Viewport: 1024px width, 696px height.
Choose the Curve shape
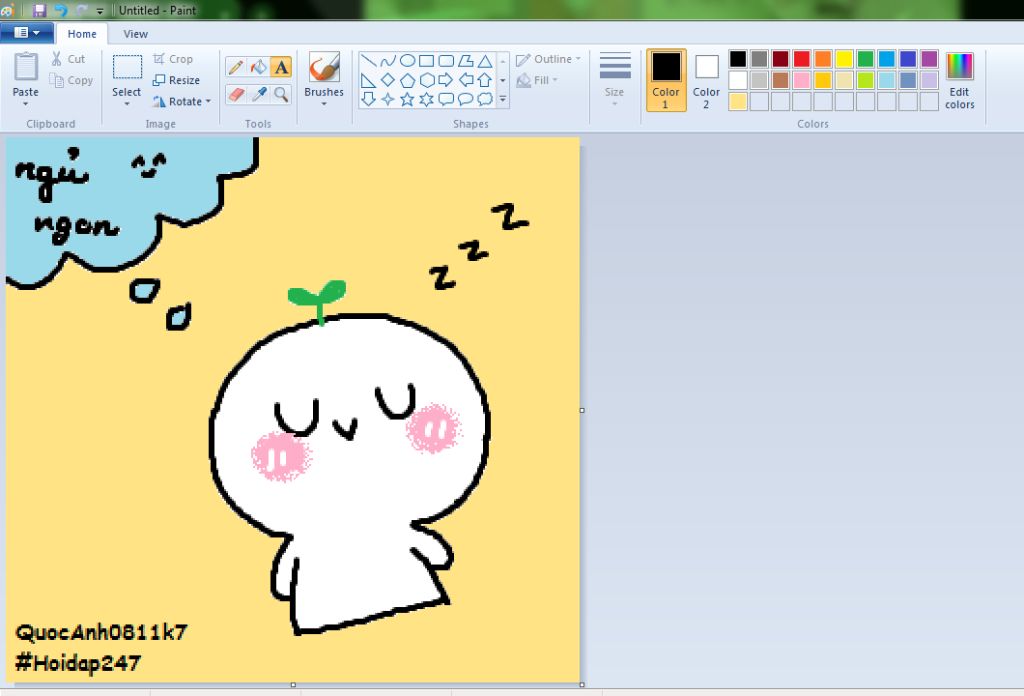(x=388, y=61)
